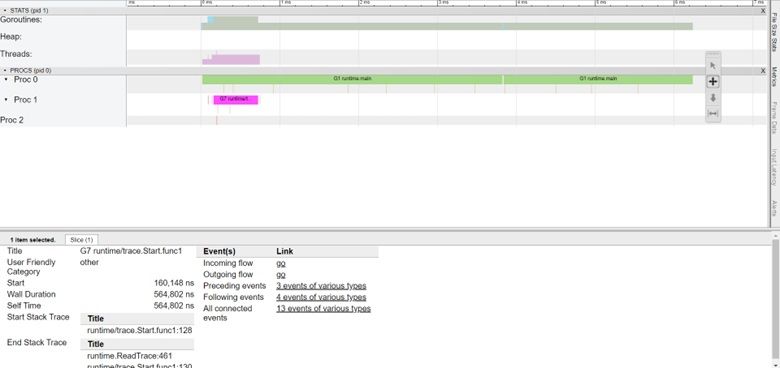Screen dimensions: 780x368
Task: Follow the Outgoing flow go link
Action: (281, 275)
